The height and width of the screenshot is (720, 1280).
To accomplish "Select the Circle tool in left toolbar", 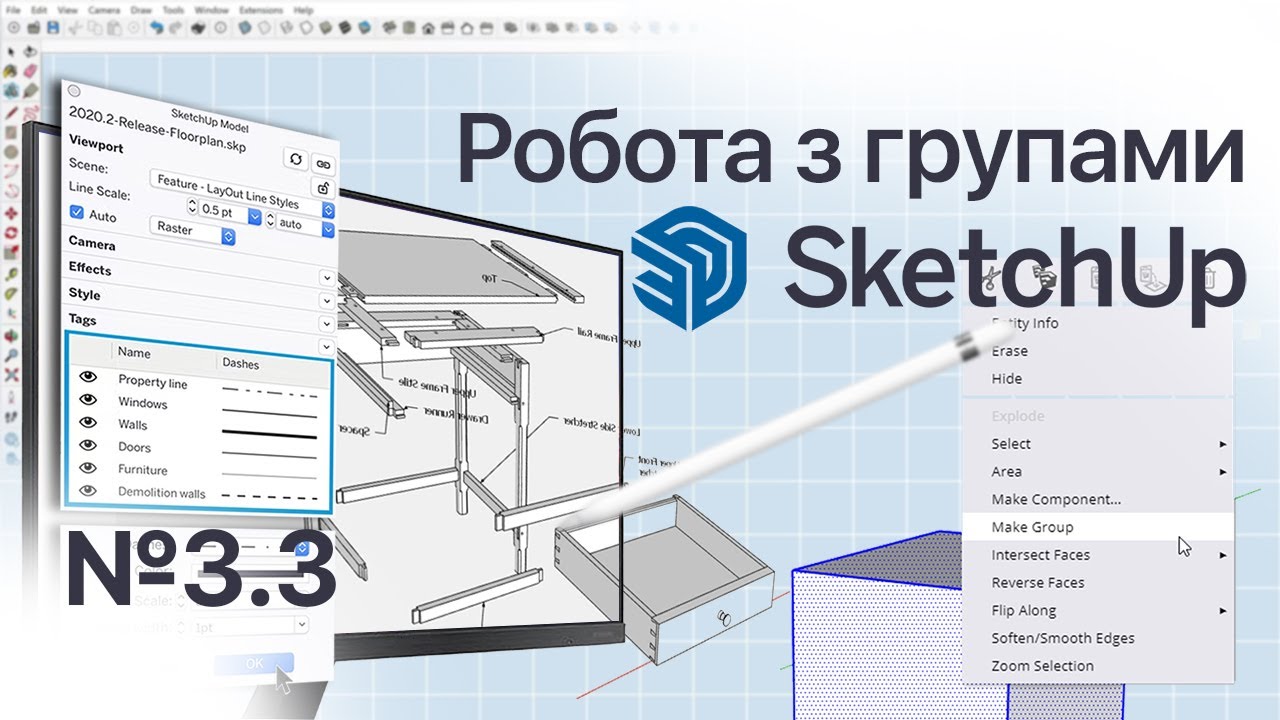I will pyautogui.click(x=11, y=151).
